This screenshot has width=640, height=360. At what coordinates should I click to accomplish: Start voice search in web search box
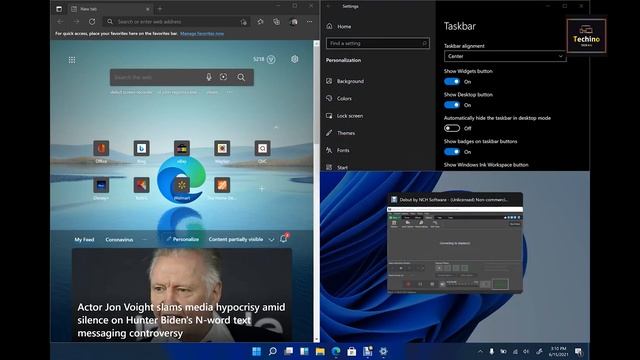pyautogui.click(x=209, y=77)
